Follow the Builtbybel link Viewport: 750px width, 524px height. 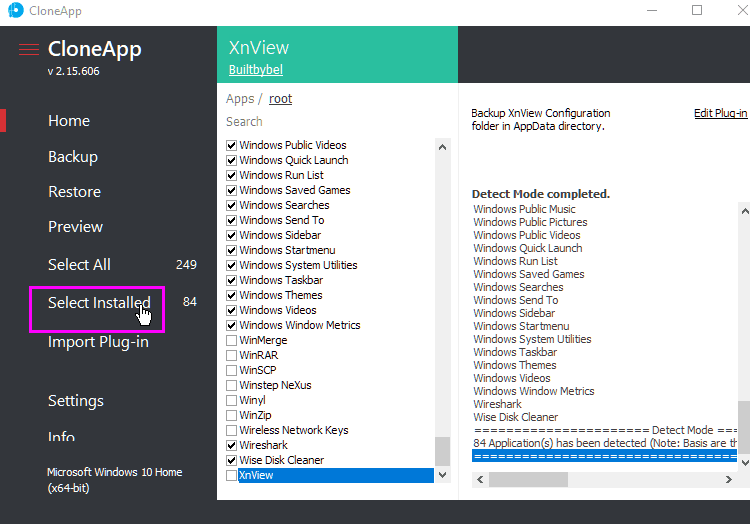tap(256, 70)
